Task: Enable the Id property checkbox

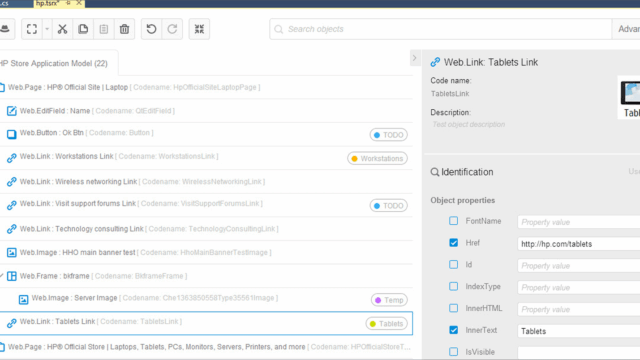Action: click(453, 264)
